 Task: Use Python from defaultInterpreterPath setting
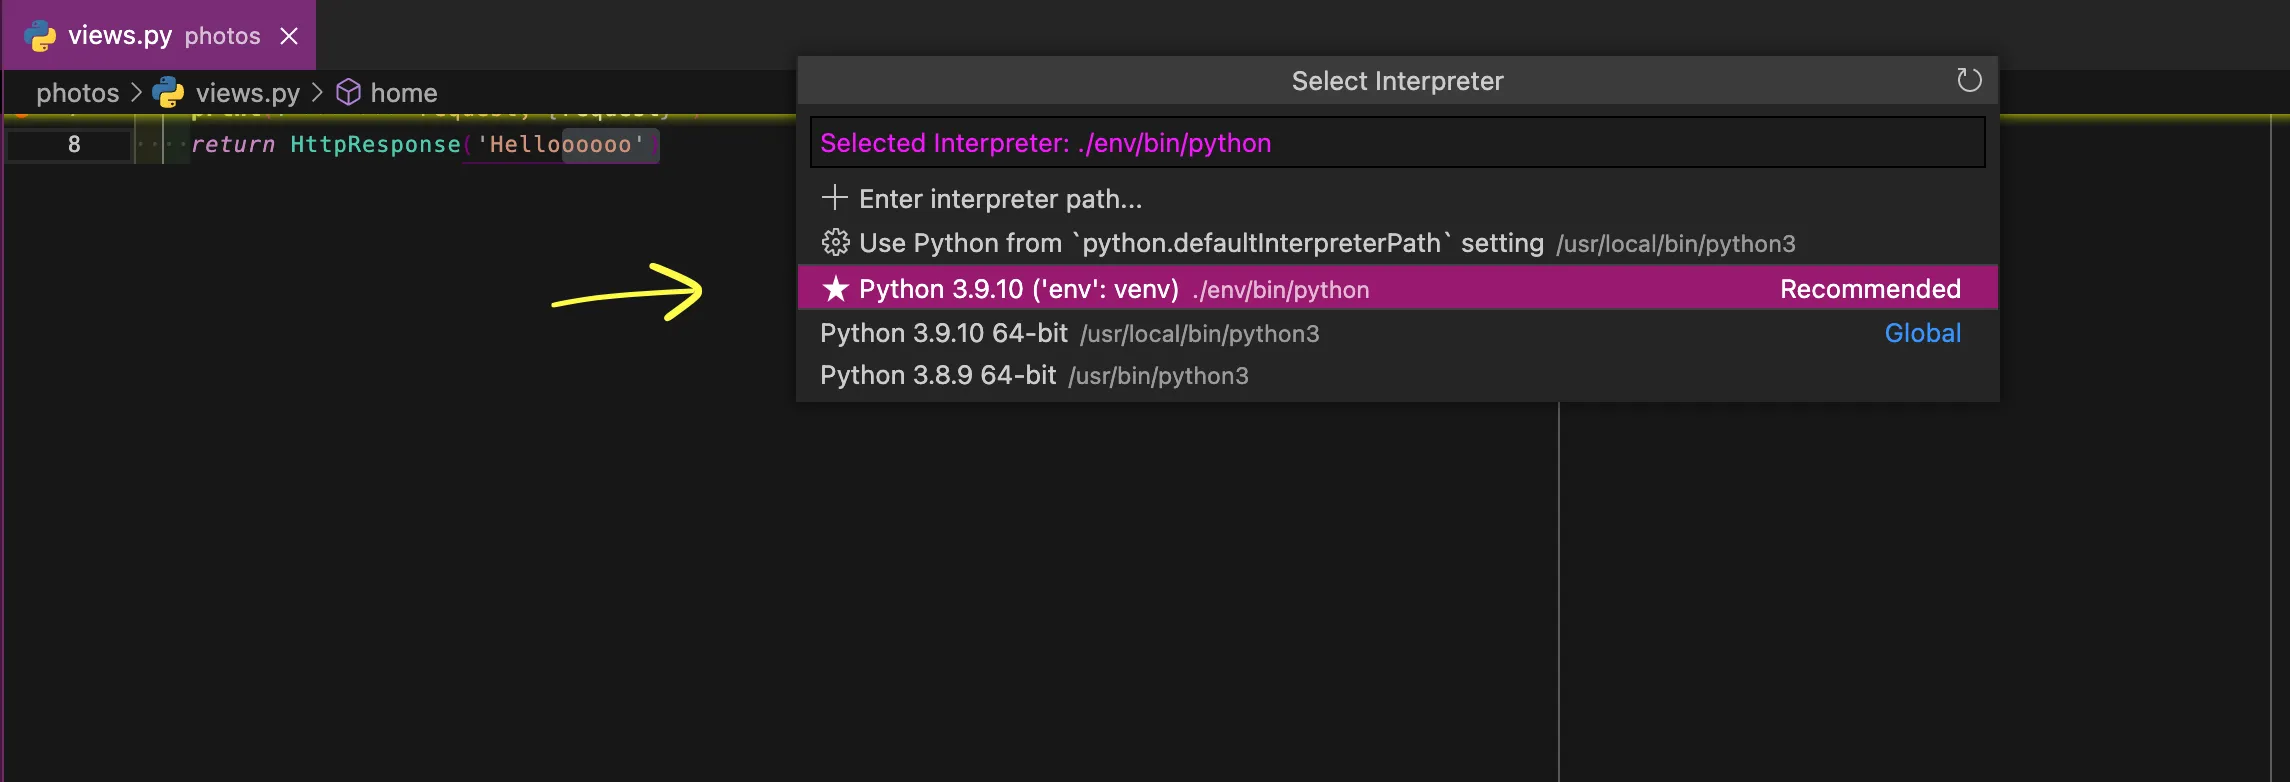(1200, 243)
